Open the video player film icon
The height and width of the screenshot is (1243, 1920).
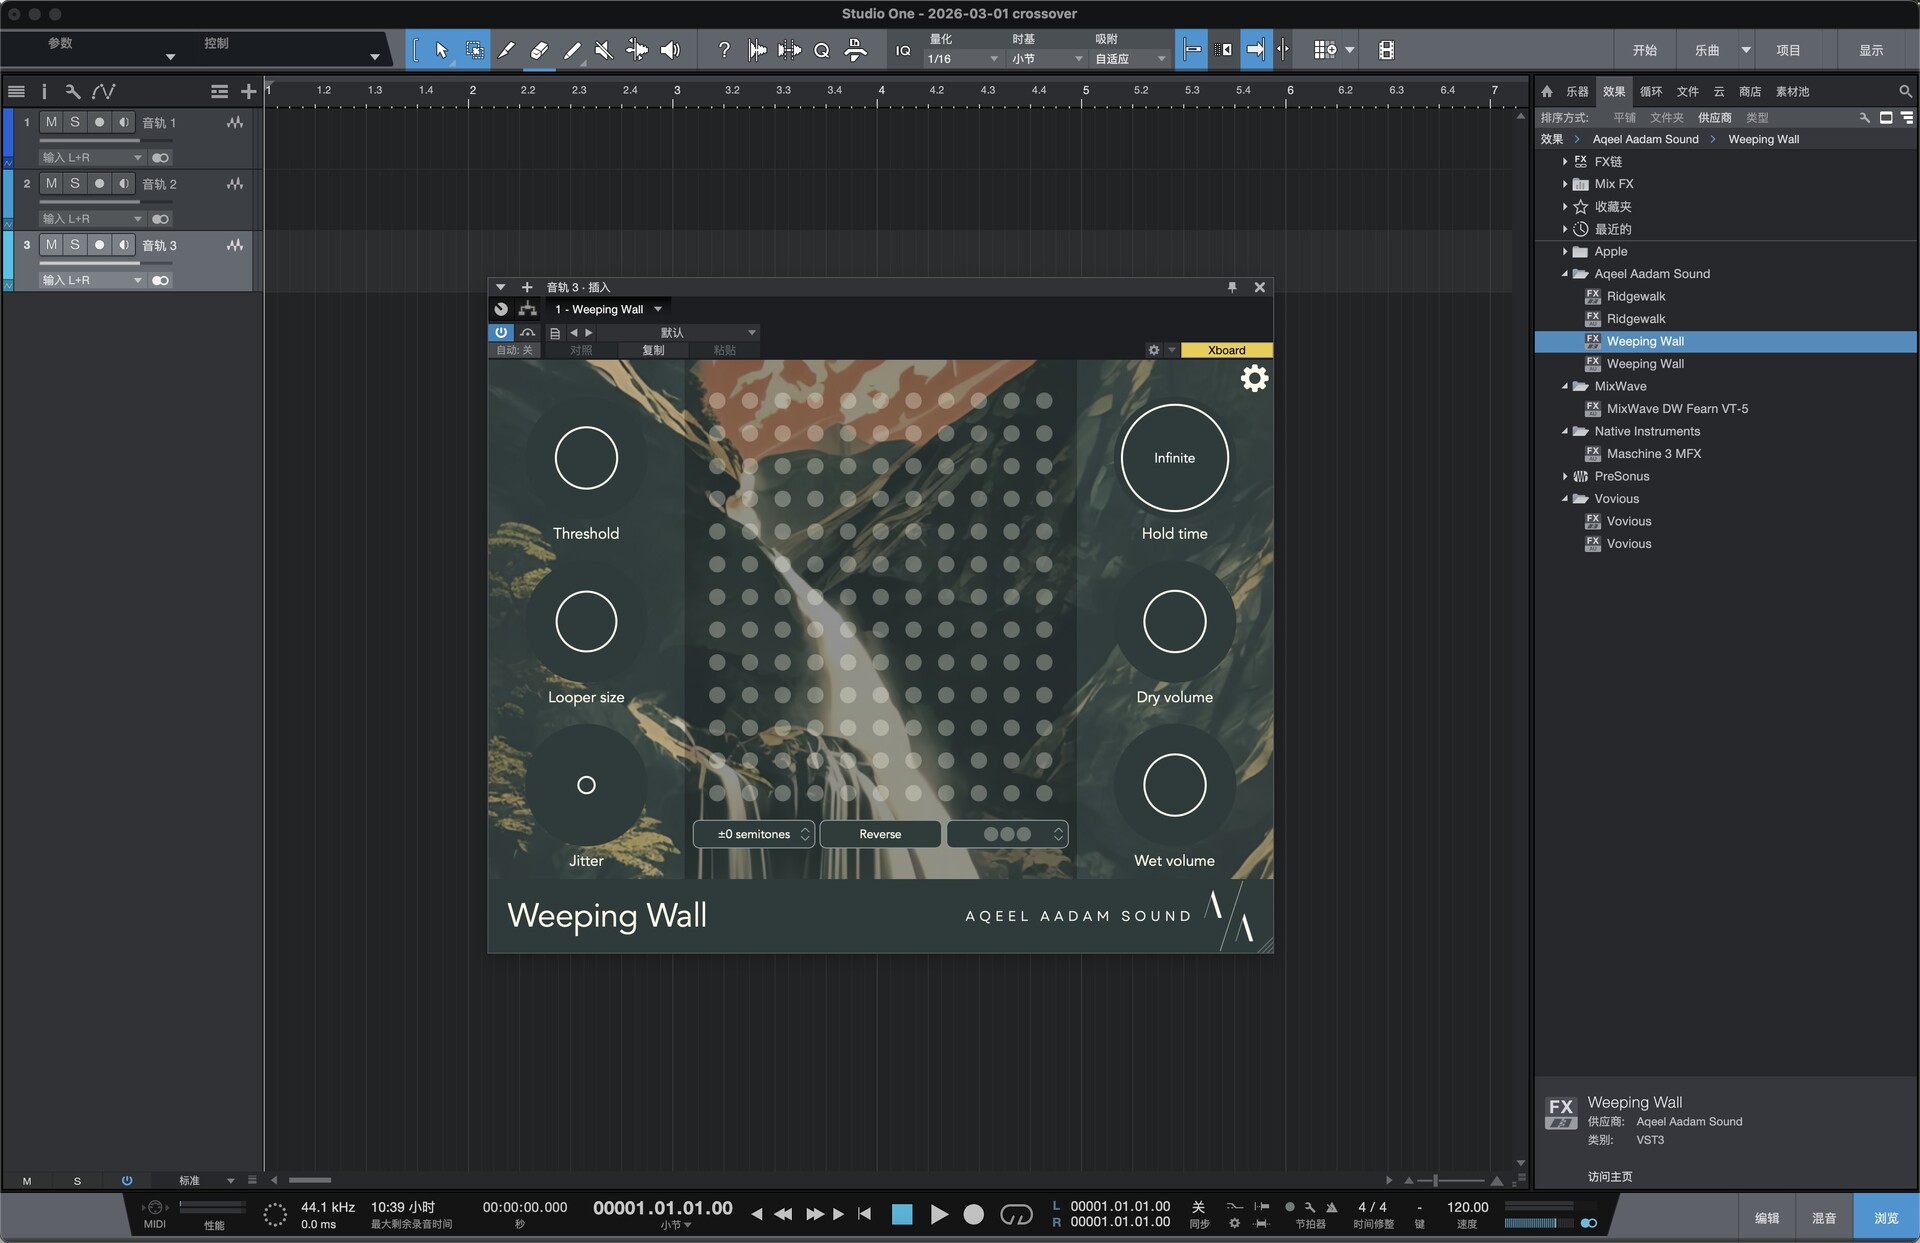click(x=1386, y=50)
